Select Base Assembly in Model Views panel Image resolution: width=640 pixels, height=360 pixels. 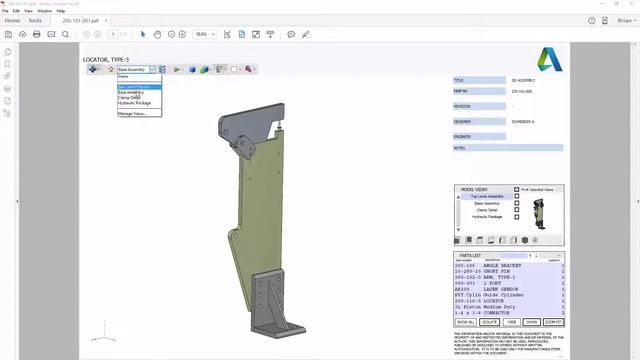point(487,203)
